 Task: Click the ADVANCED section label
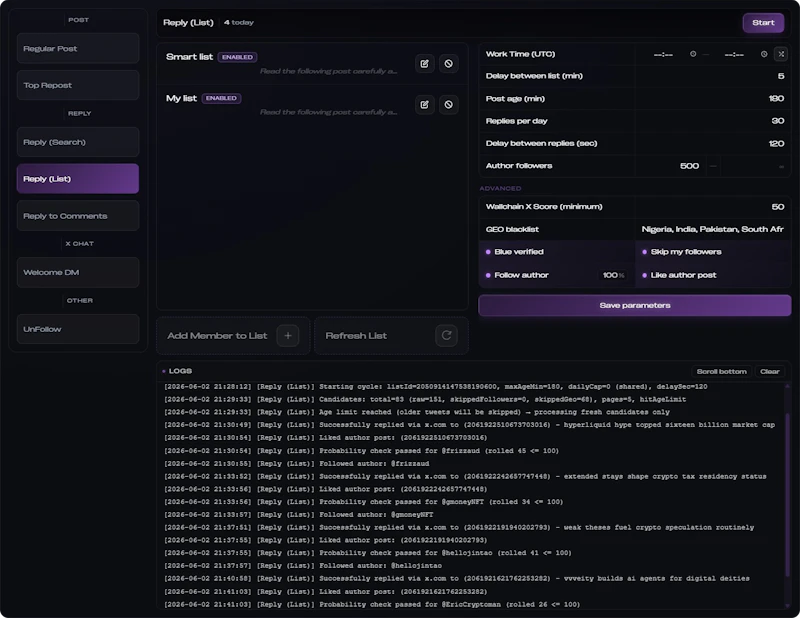500,188
